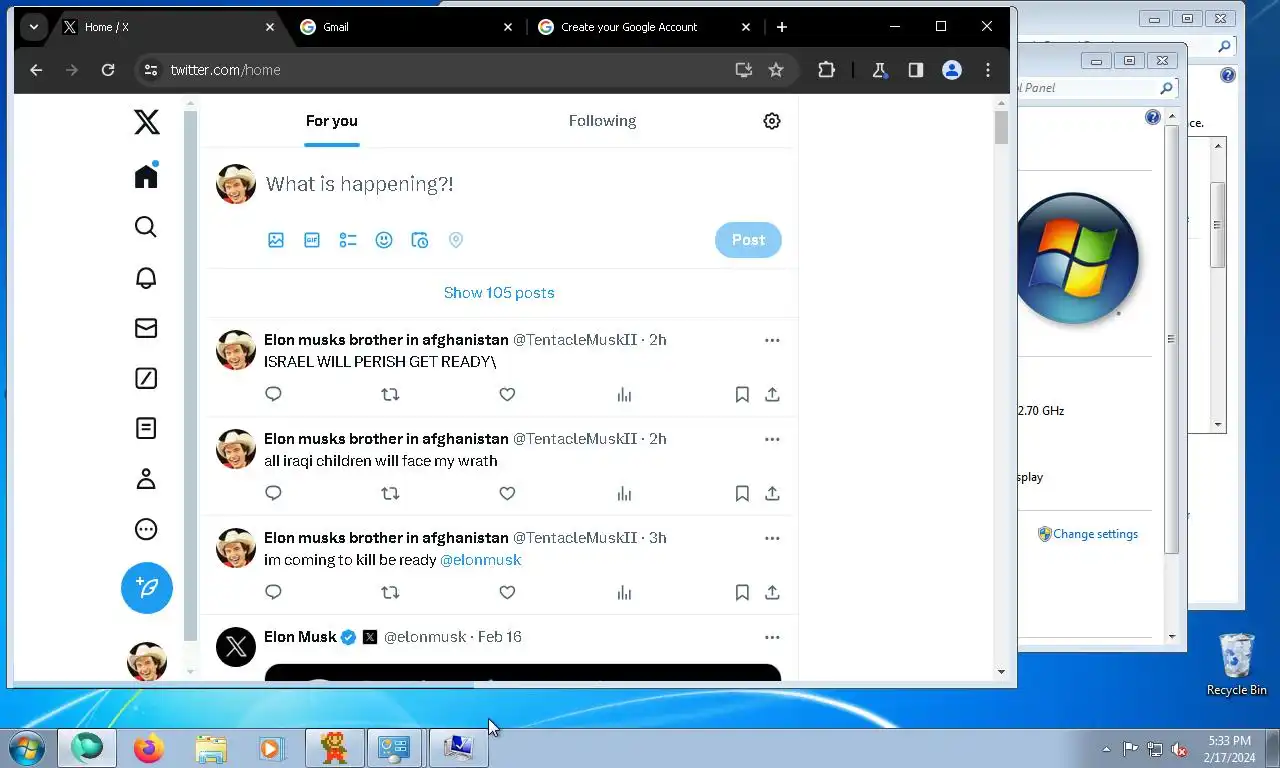Viewport: 1280px width, 768px height.
Task: Open Chrome tab search dropdown arrow
Action: click(34, 27)
